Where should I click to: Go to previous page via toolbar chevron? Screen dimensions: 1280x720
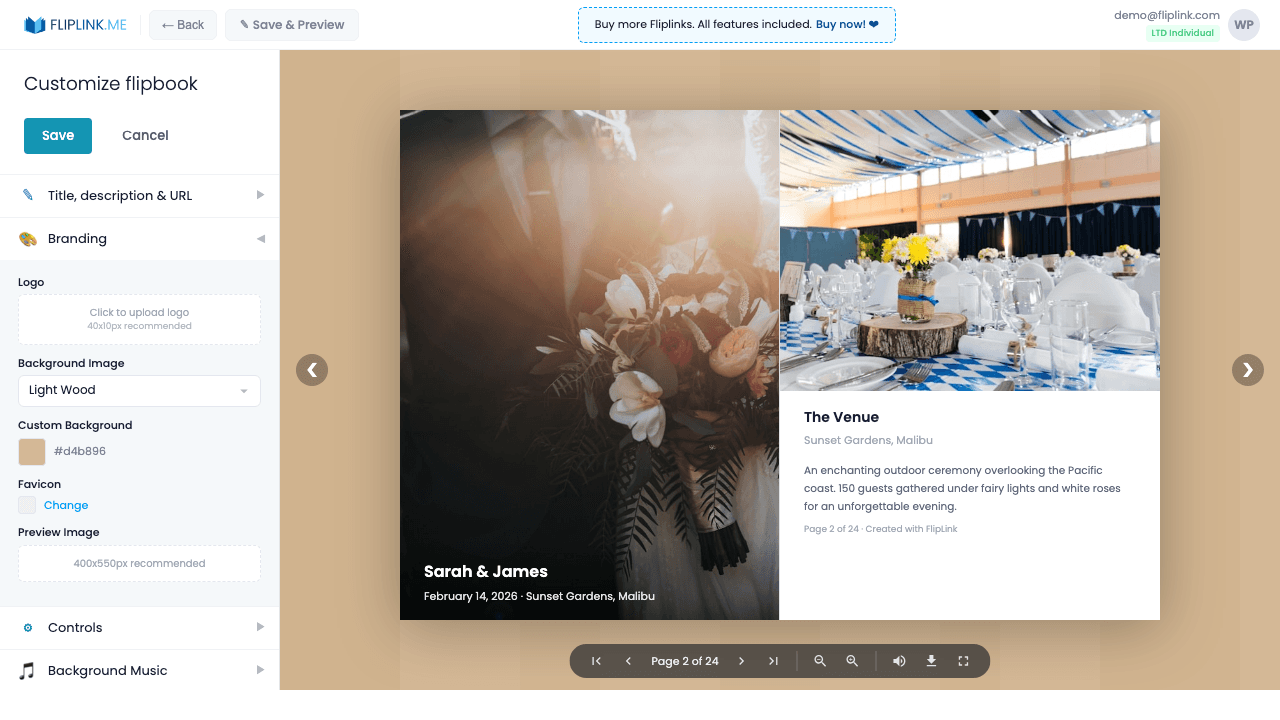point(628,661)
